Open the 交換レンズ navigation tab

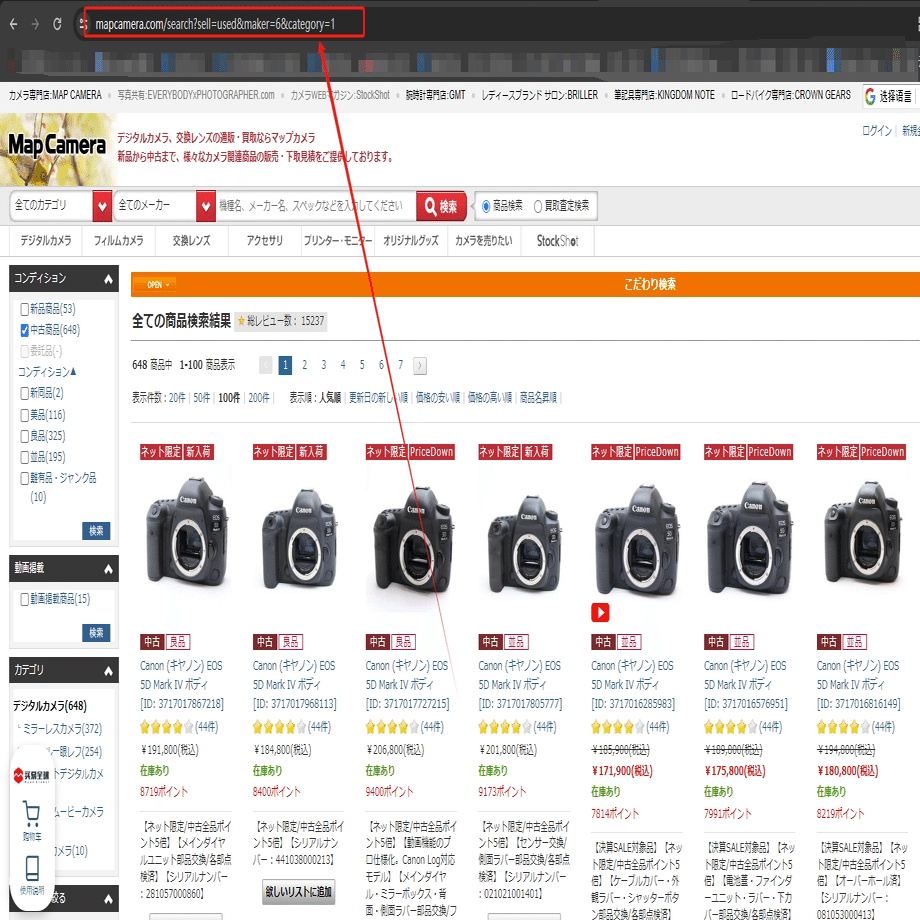coord(191,241)
